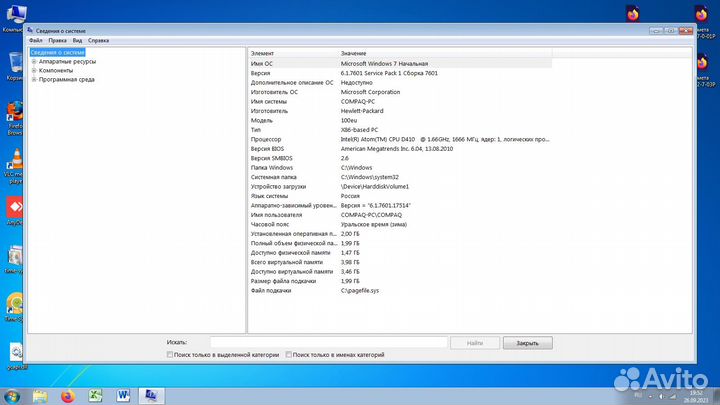This screenshot has width=720, height=405.
Task: Launch Firefox from the taskbar
Action: (x=68, y=395)
